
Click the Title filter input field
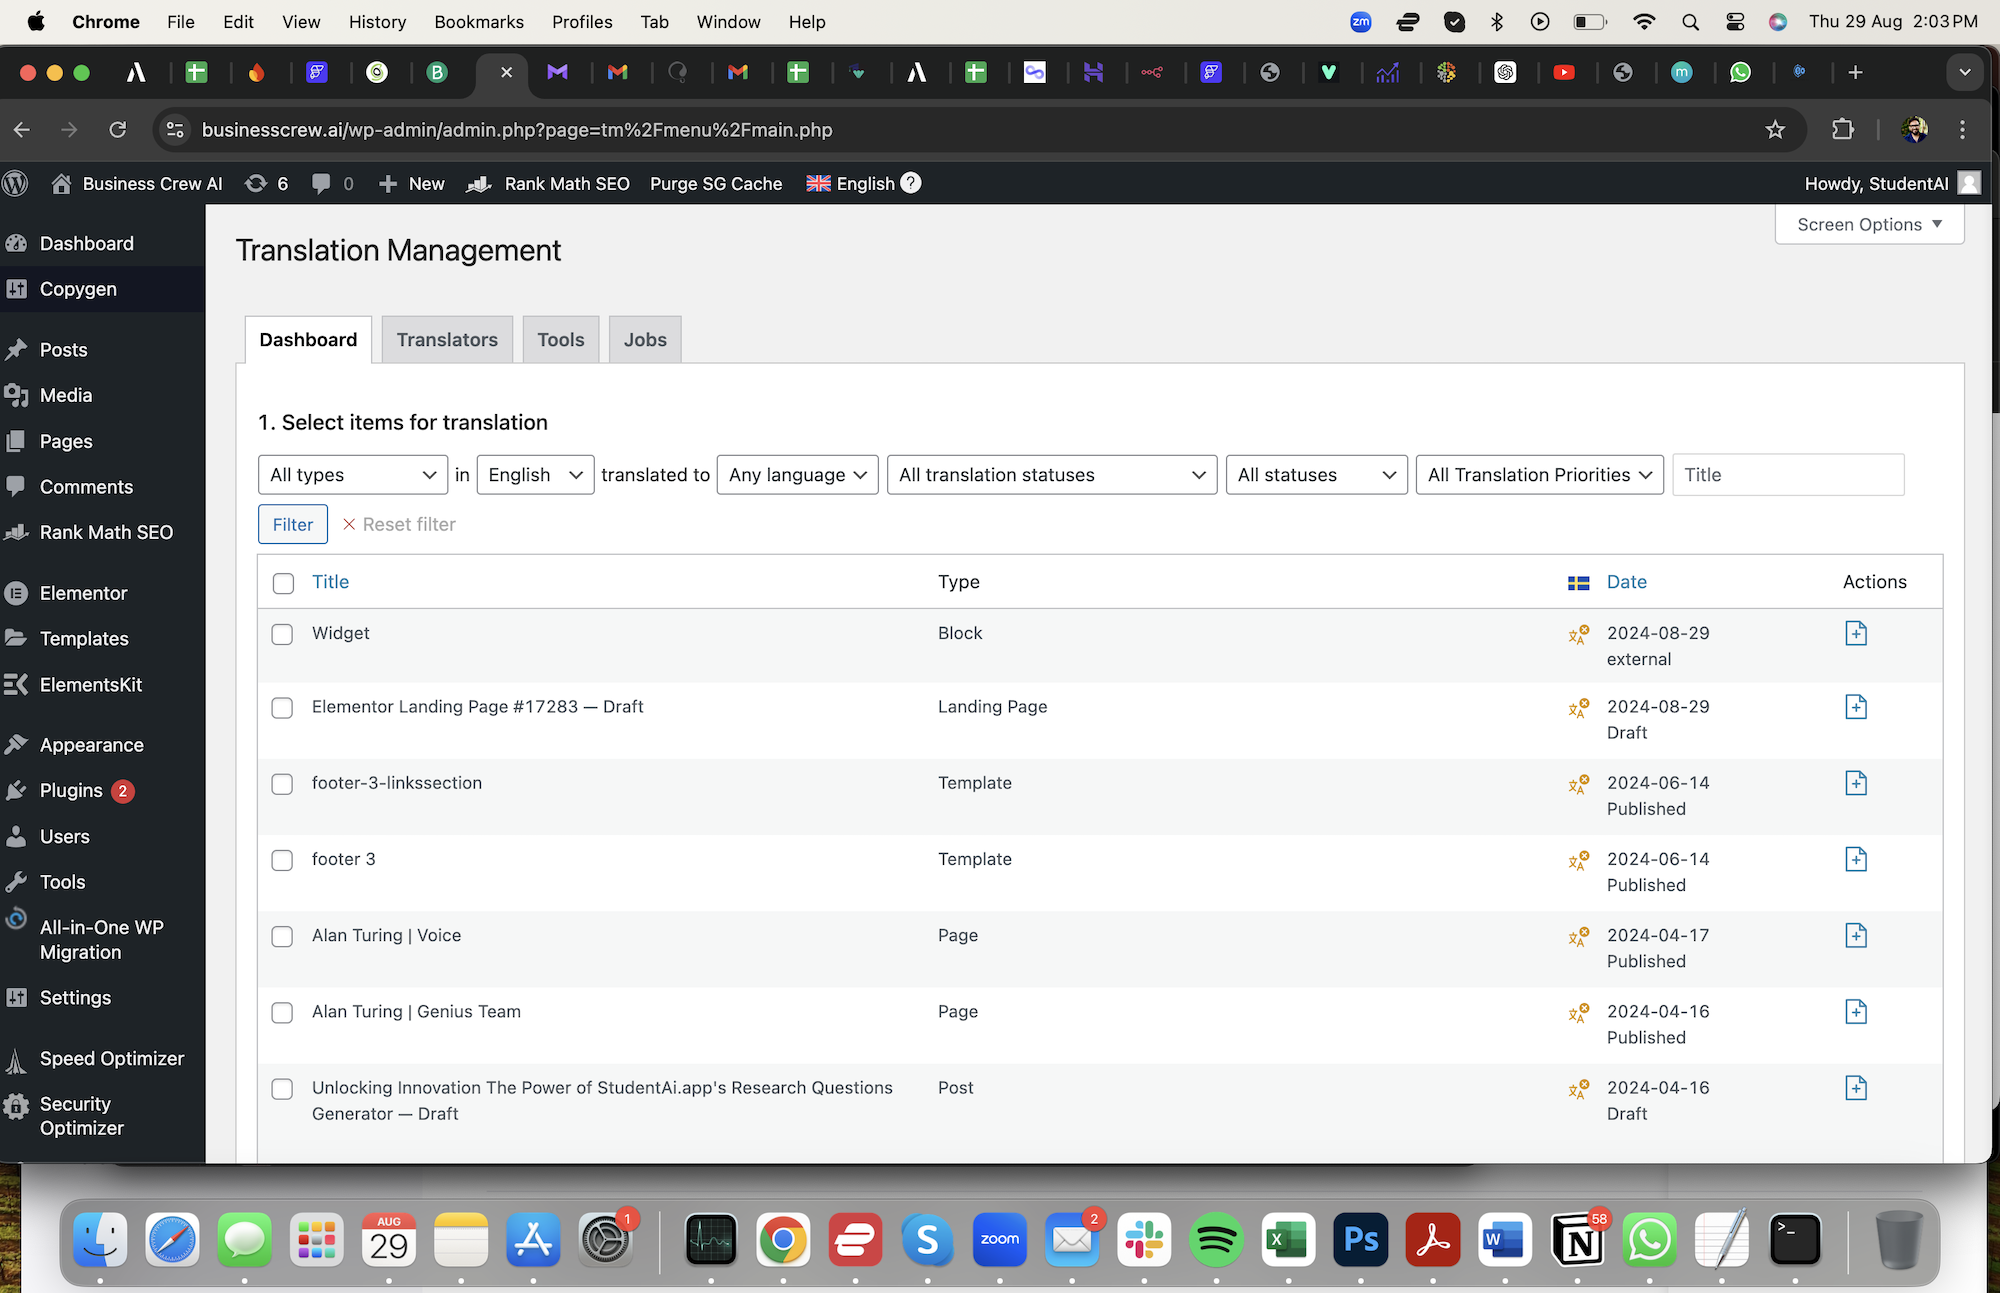click(x=1788, y=475)
